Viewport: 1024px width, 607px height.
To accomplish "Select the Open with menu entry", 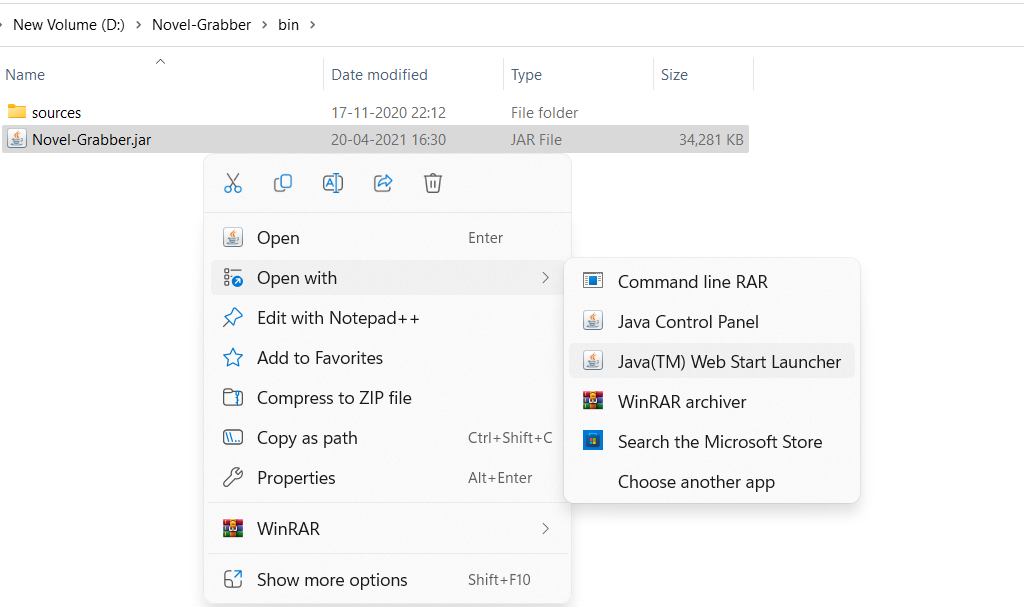I will coord(388,278).
